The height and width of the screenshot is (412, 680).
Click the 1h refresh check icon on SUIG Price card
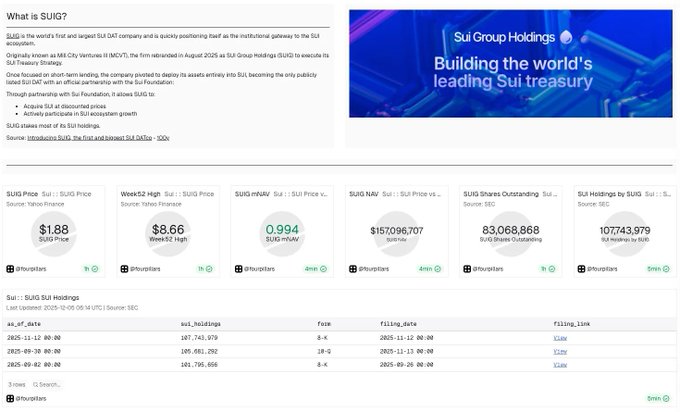[x=95, y=269]
